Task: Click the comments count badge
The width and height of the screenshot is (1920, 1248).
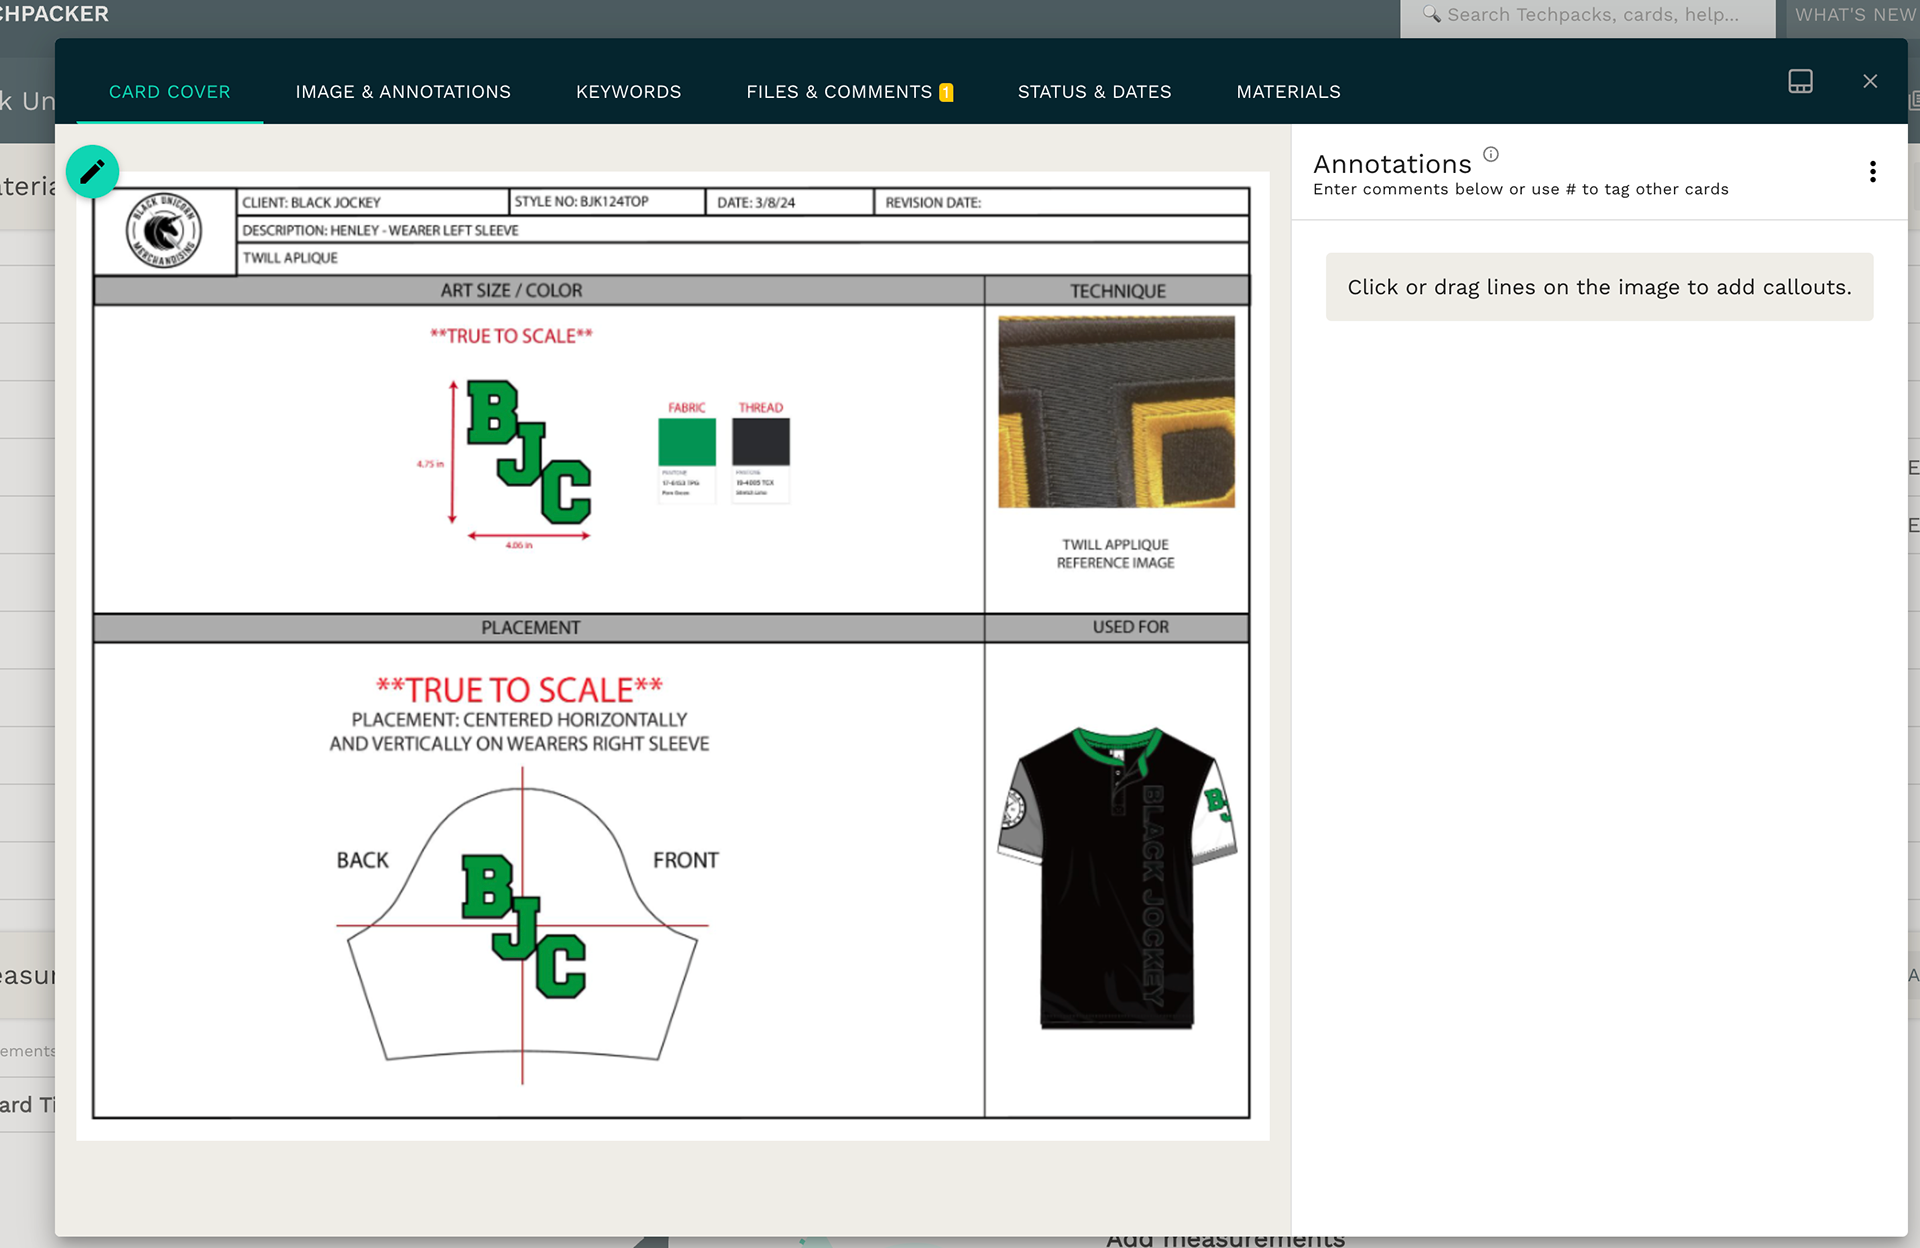Action: point(946,93)
